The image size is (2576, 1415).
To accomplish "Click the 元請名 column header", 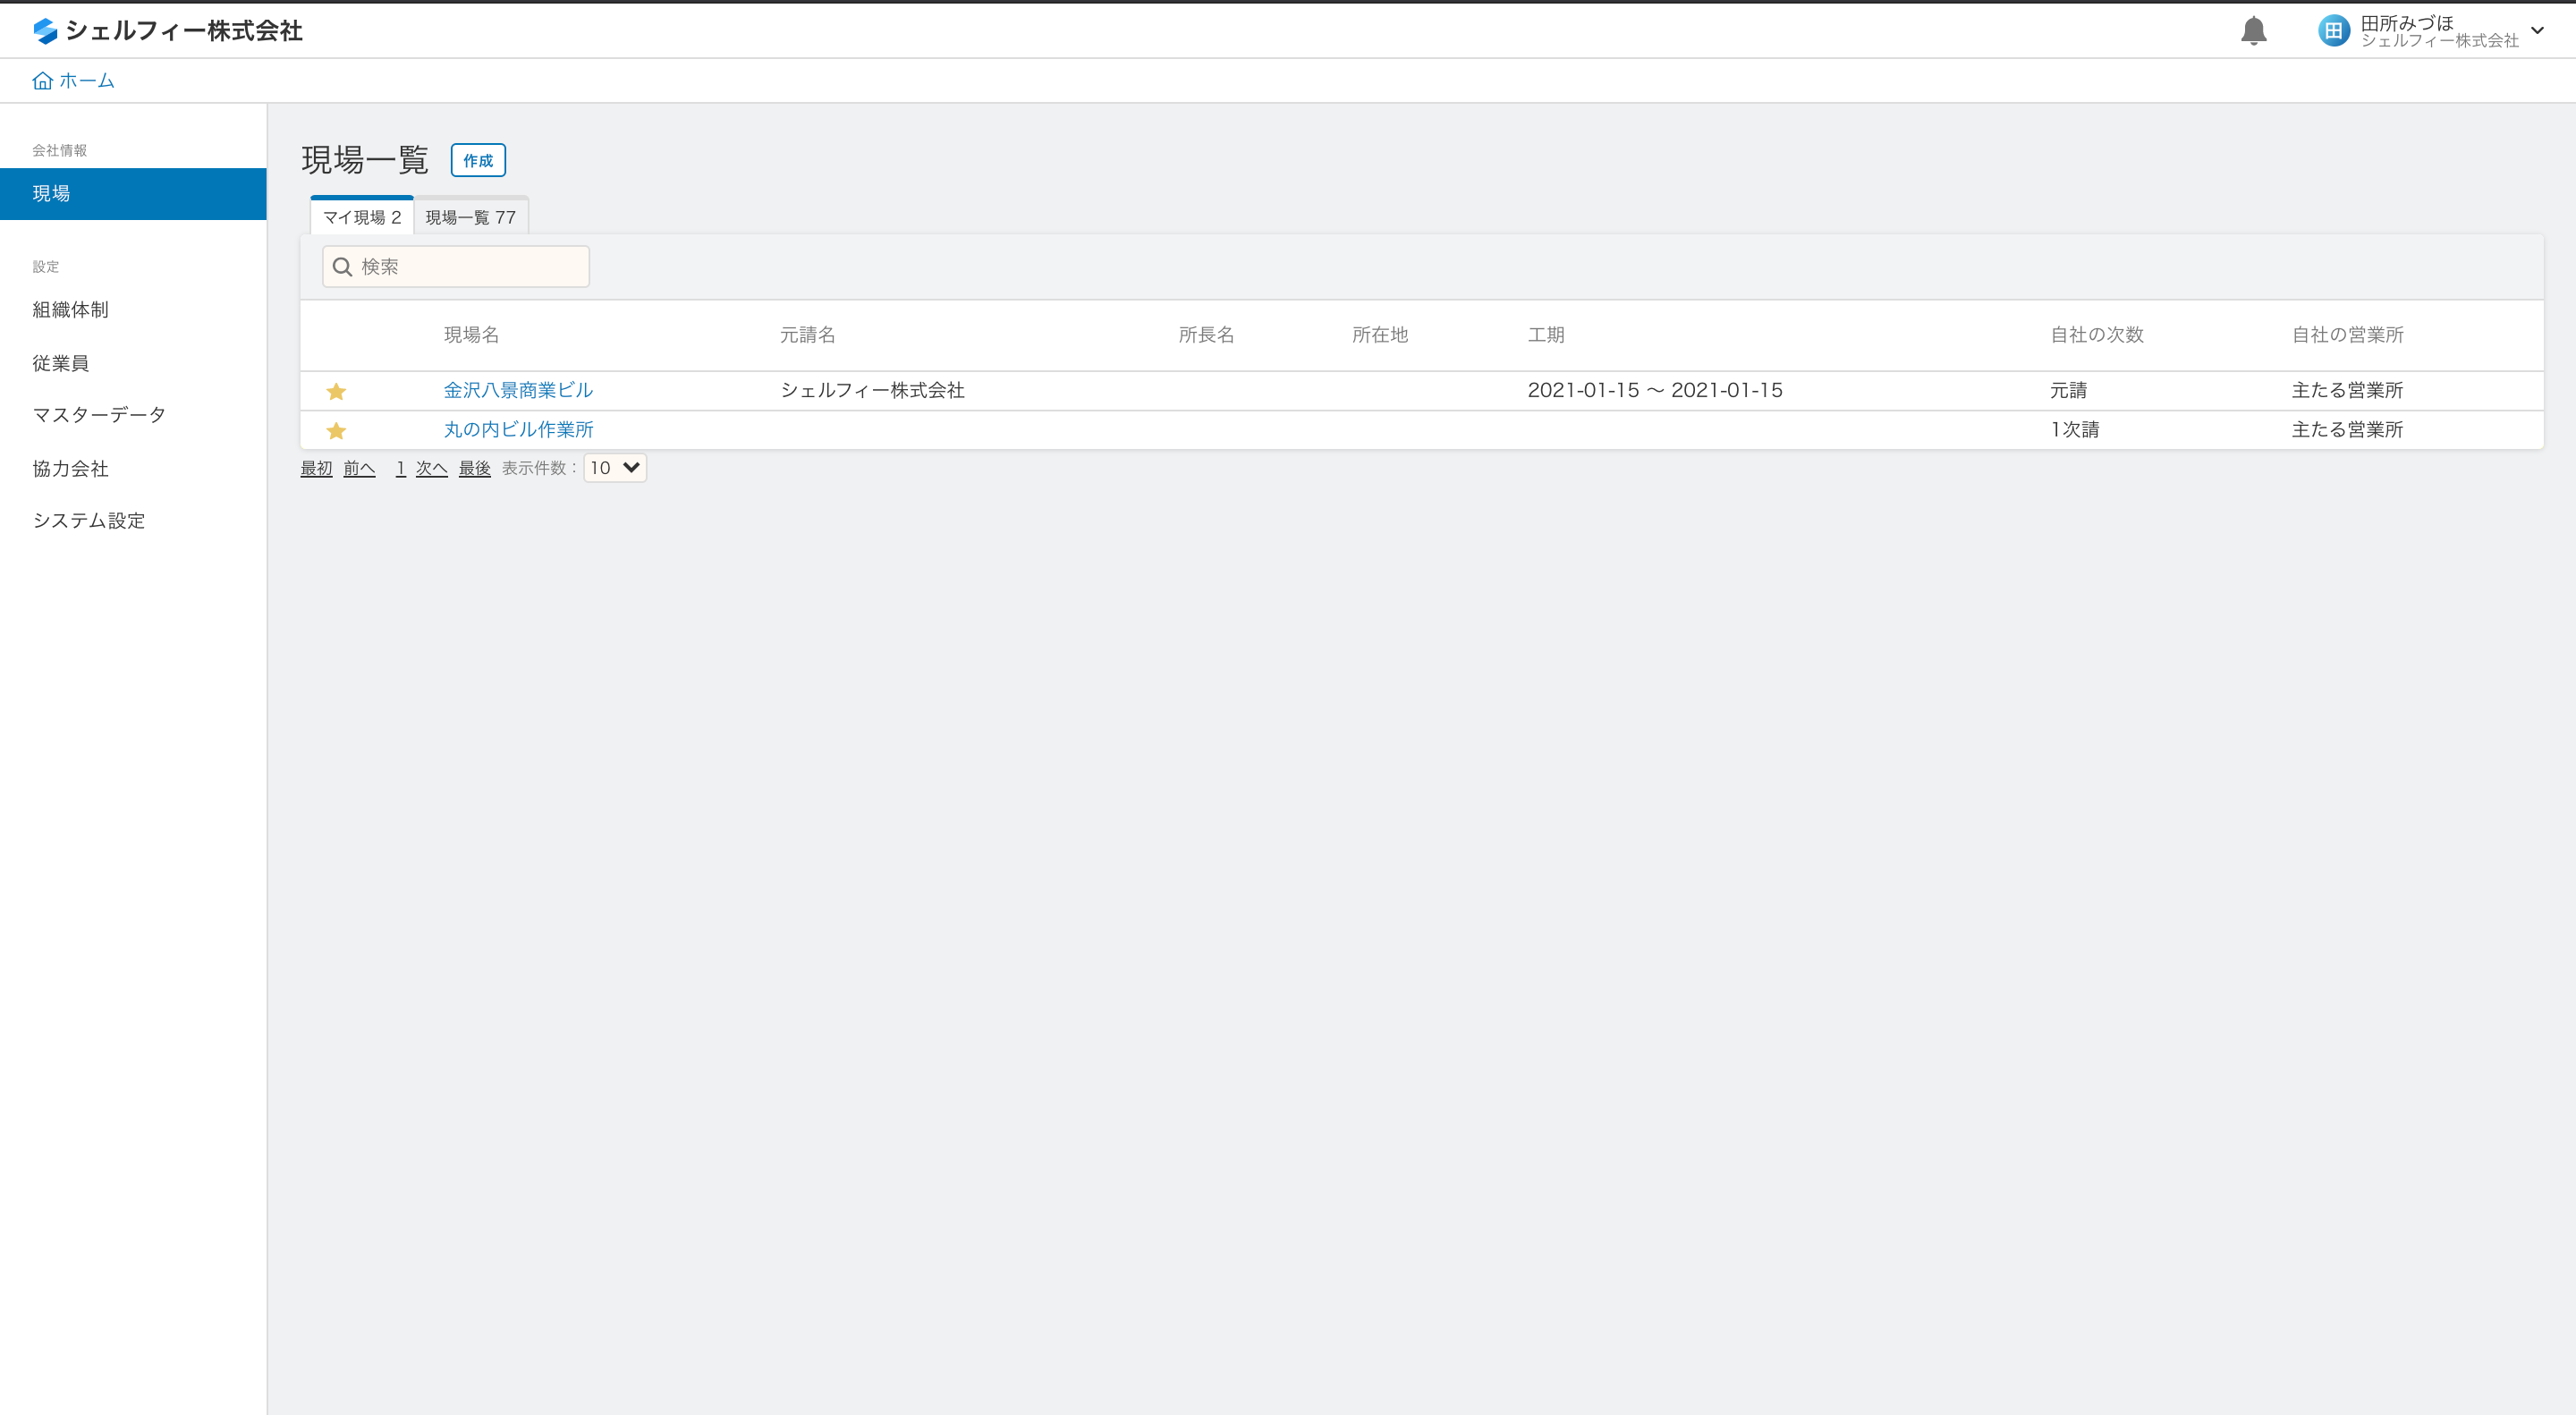I will pyautogui.click(x=807, y=335).
